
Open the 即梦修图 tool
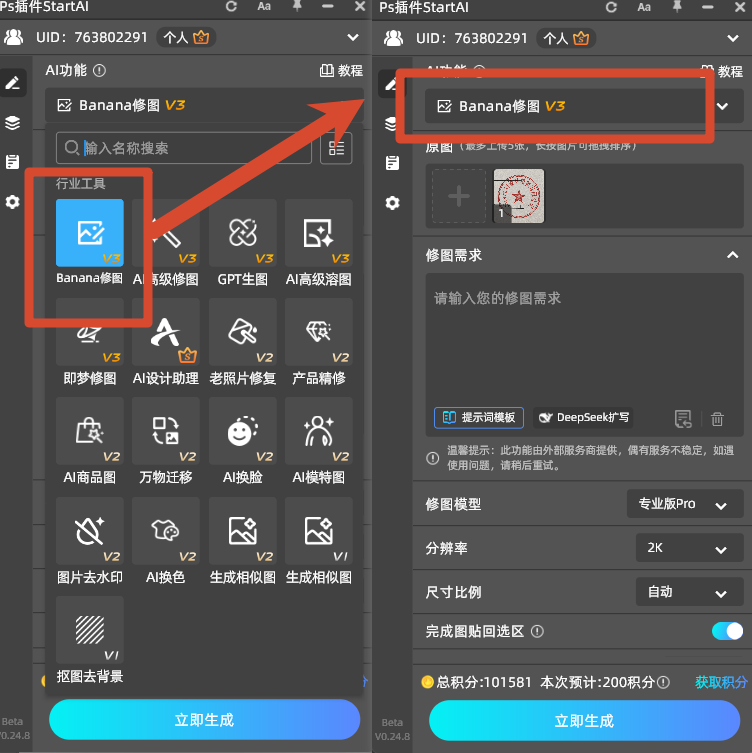pyautogui.click(x=90, y=332)
